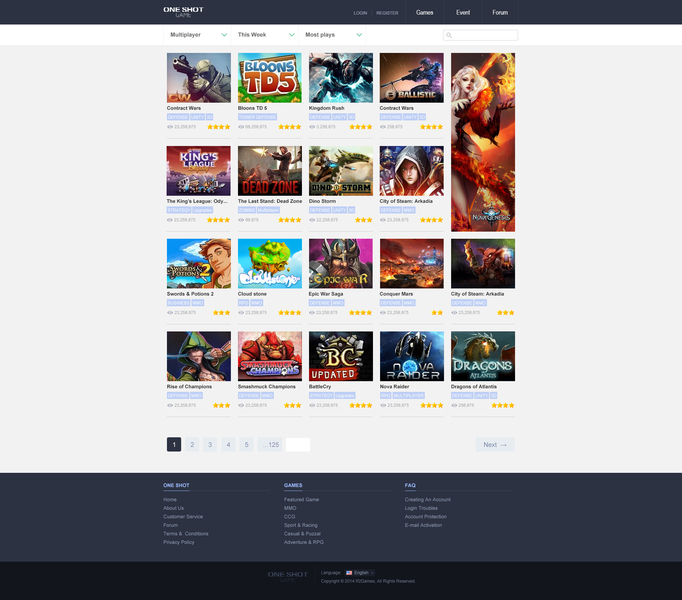
Task: Open the Nova Raider thumbnail
Action: [x=411, y=356]
